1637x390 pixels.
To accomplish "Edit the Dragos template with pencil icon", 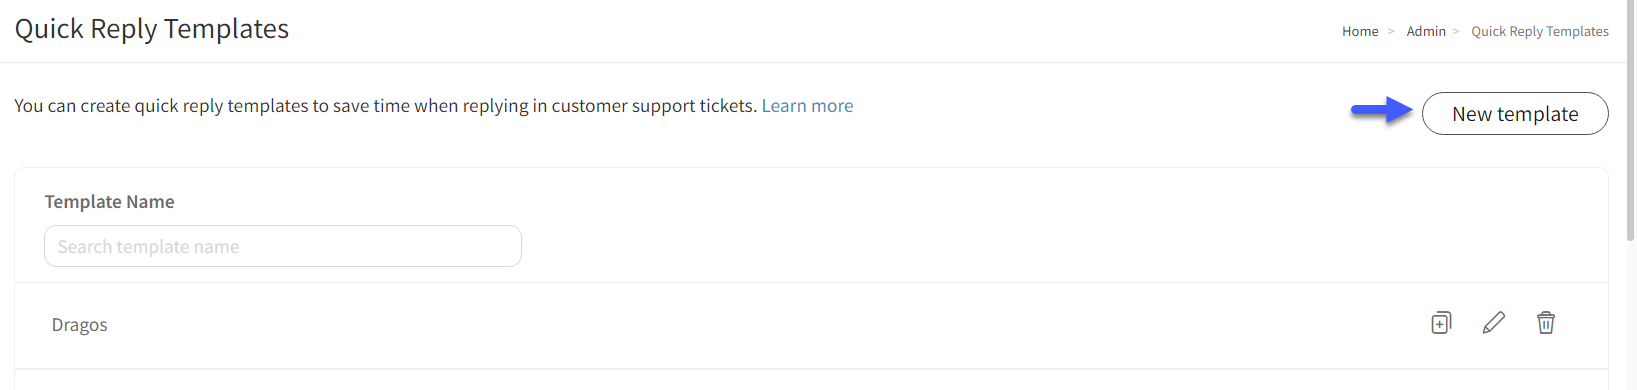I will coord(1493,323).
